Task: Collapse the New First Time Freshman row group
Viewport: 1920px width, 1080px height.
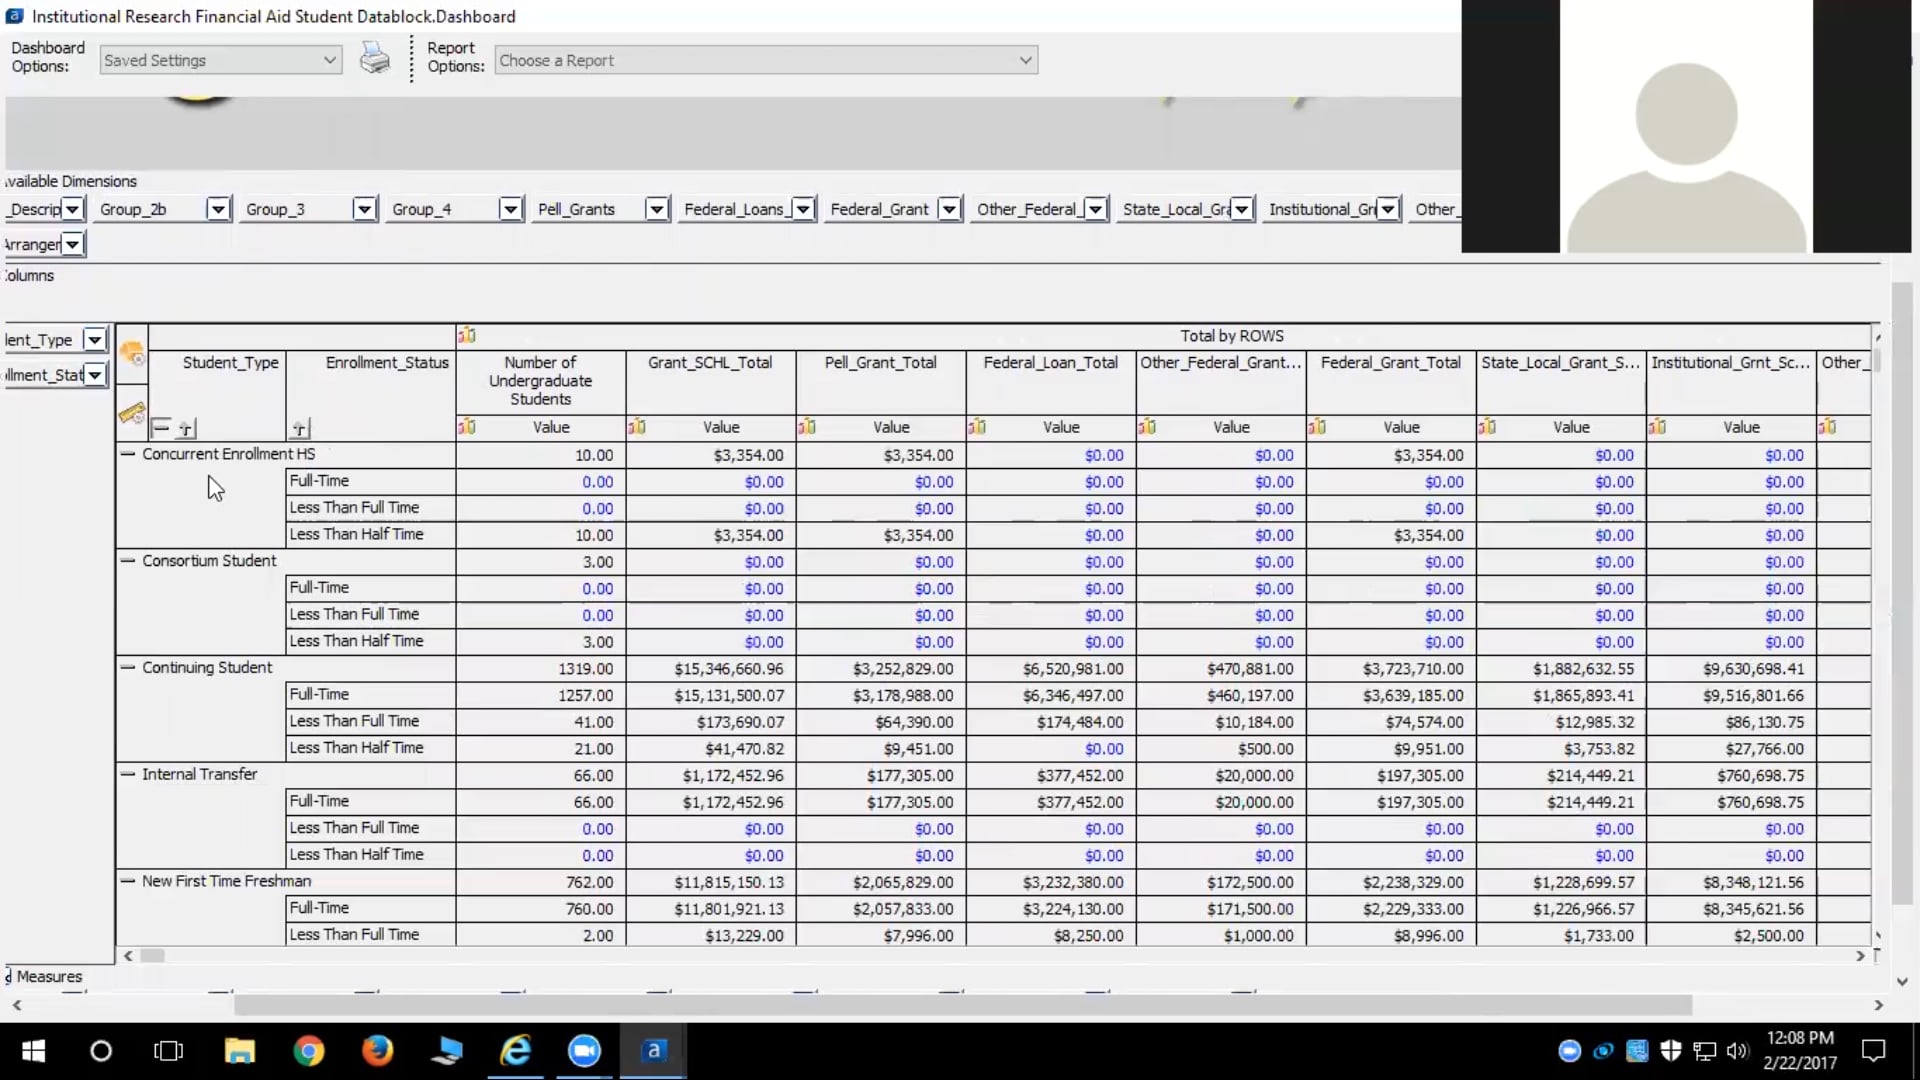Action: [128, 881]
